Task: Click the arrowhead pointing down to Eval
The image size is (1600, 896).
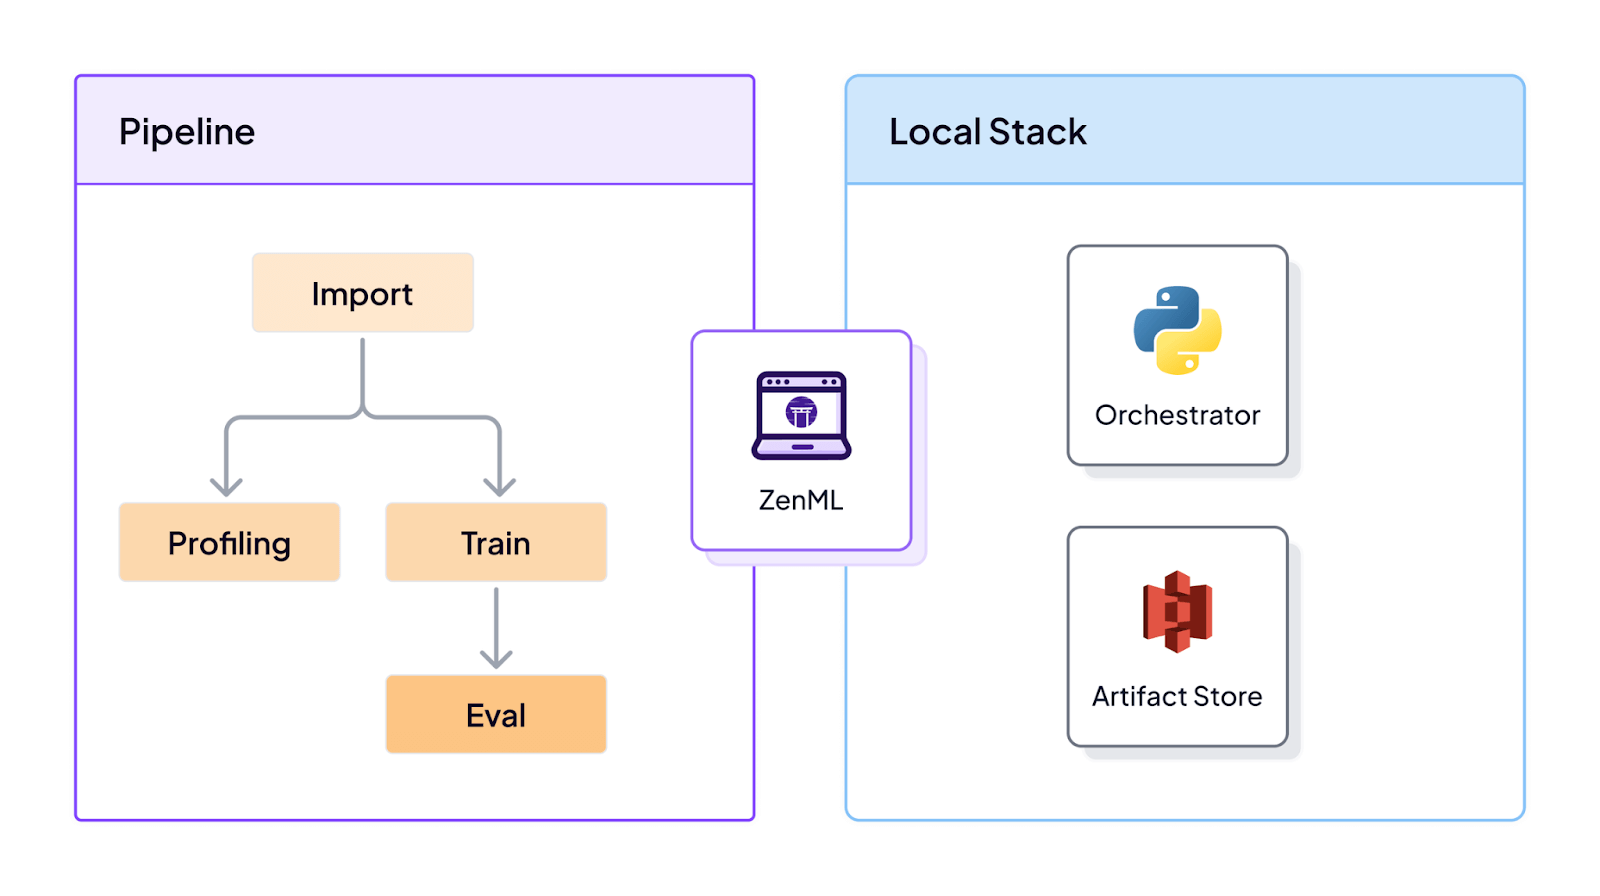Action: pyautogui.click(x=496, y=659)
